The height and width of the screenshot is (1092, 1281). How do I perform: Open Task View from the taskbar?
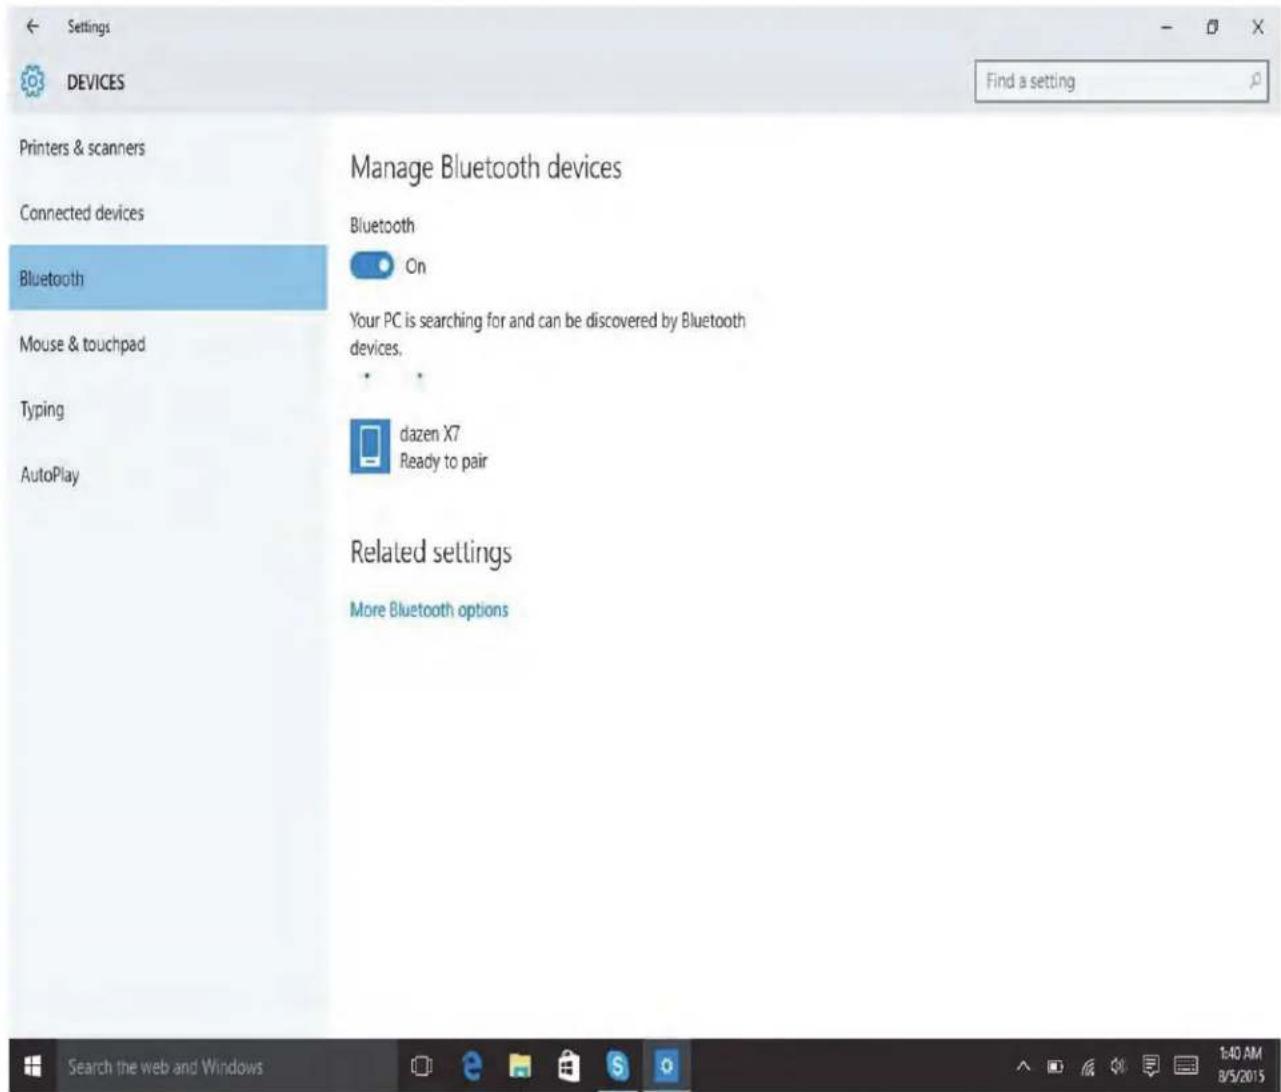pyautogui.click(x=423, y=1066)
